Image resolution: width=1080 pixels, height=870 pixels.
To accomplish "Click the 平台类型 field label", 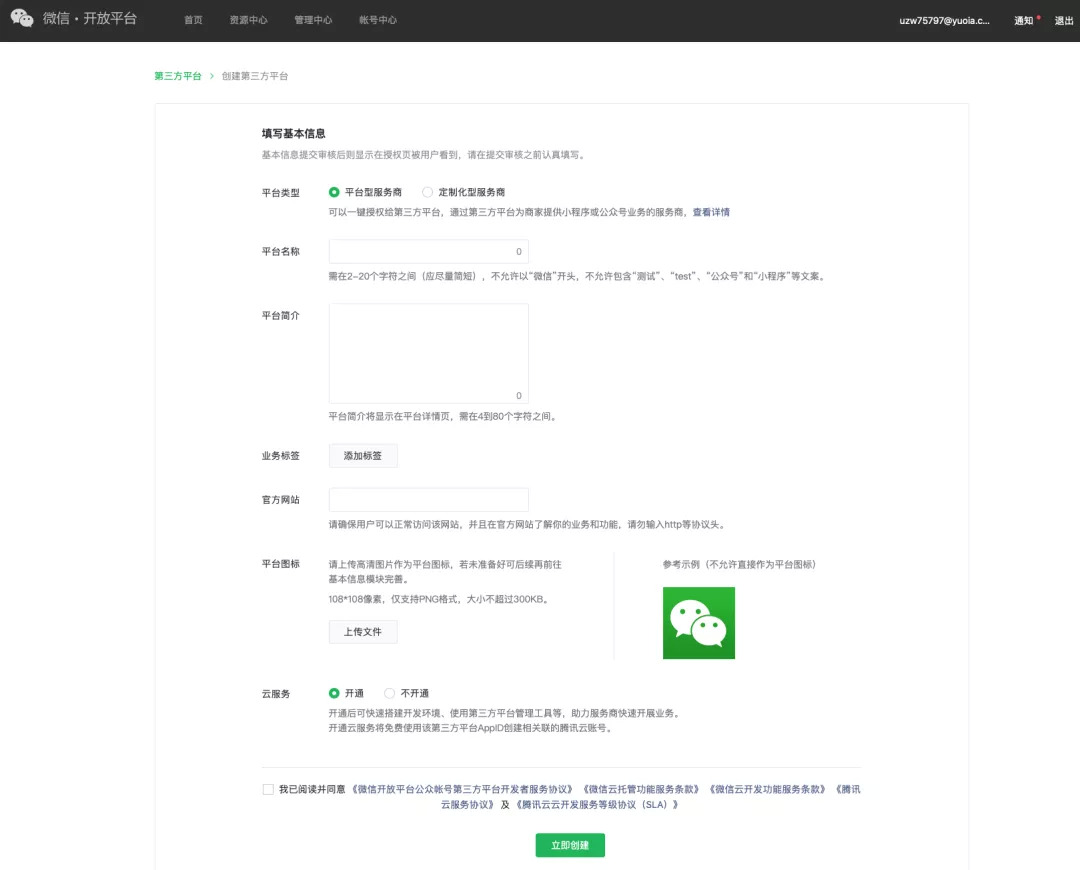I will click(281, 193).
